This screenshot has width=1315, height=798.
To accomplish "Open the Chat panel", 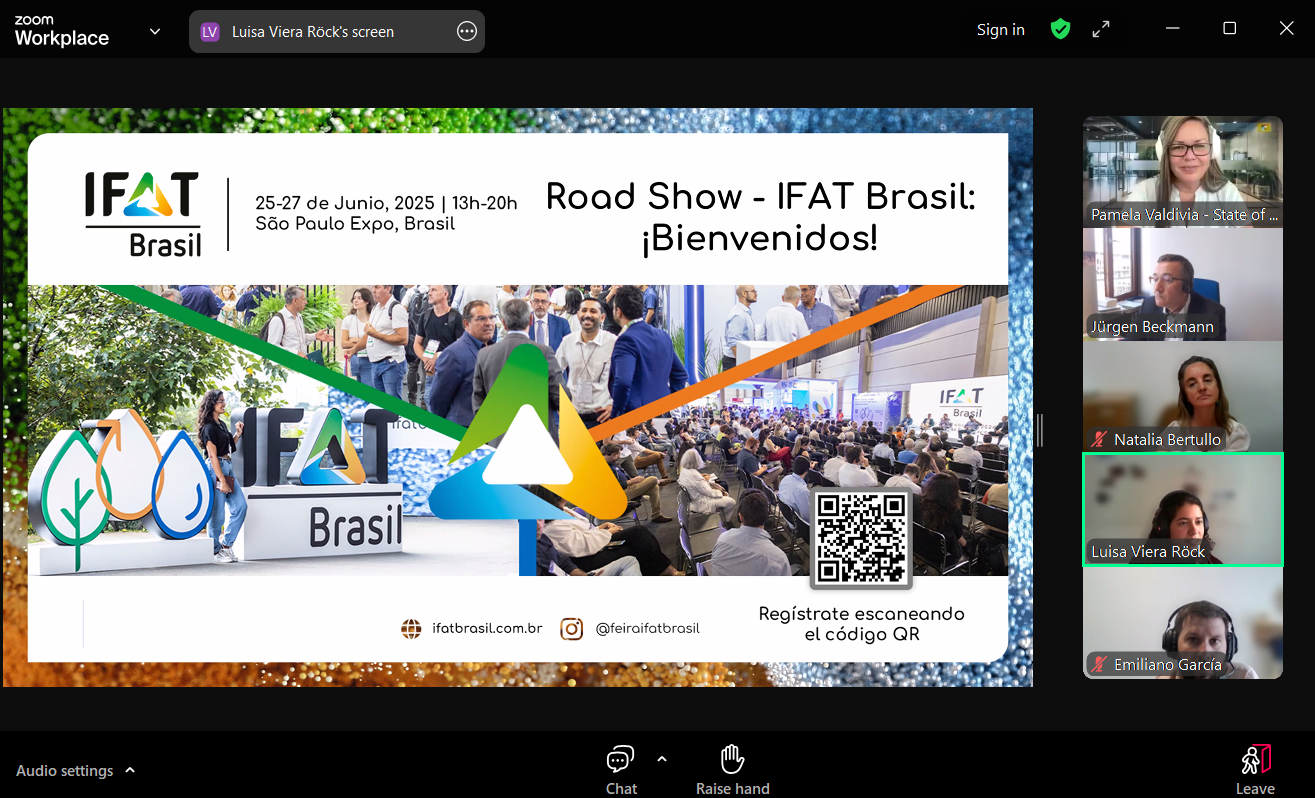I will 621,770.
